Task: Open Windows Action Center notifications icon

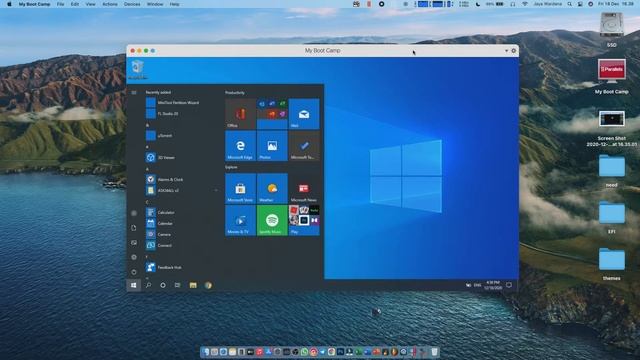Action: pos(509,285)
